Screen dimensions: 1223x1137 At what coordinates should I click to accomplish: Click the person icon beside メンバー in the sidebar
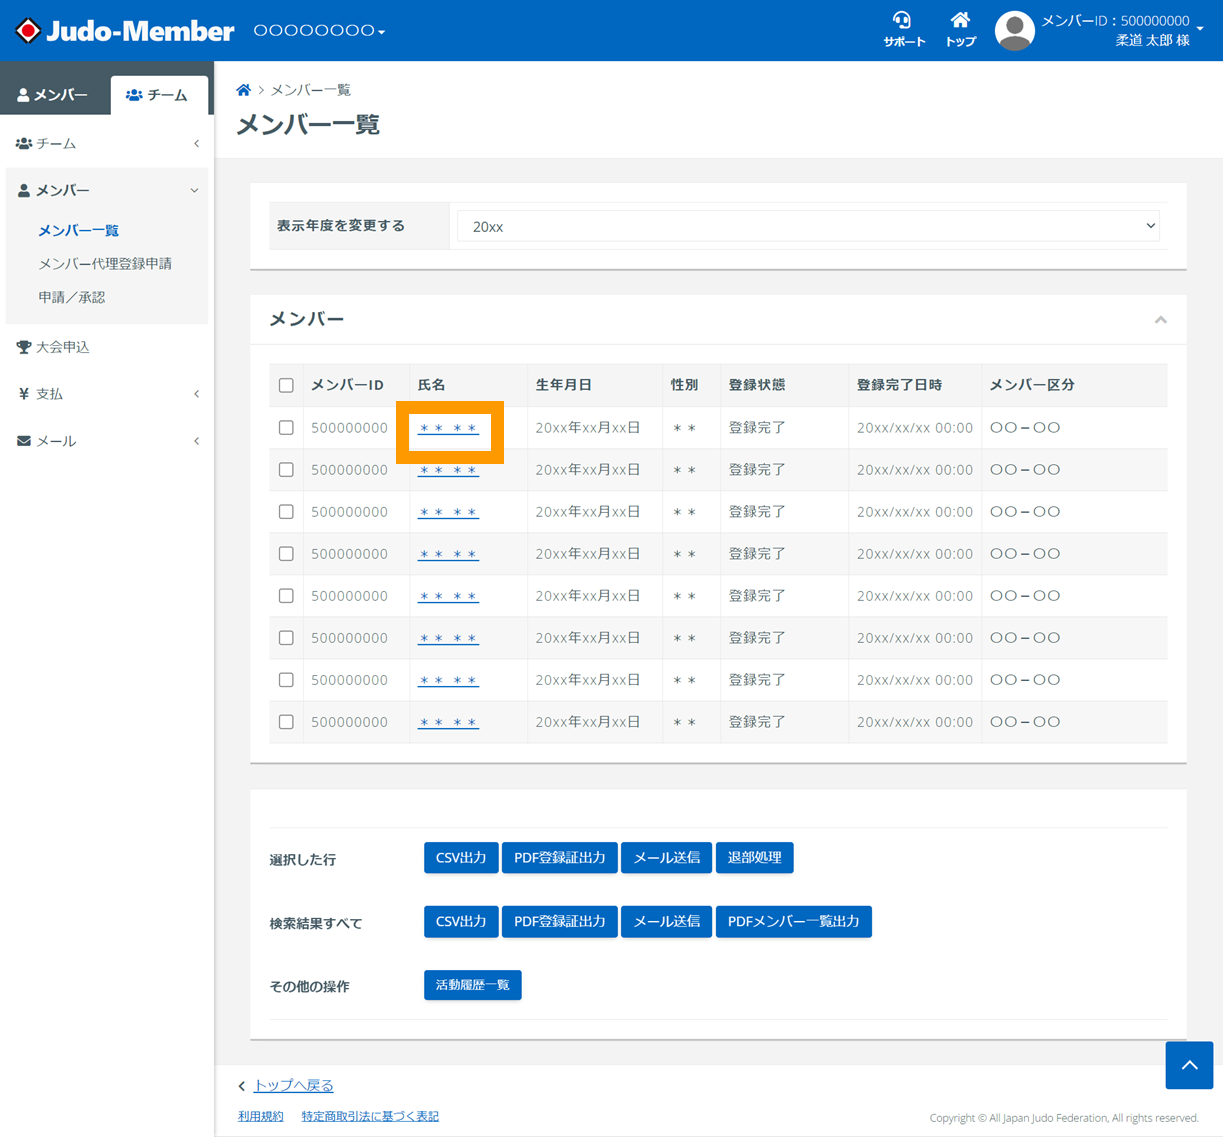[x=24, y=190]
